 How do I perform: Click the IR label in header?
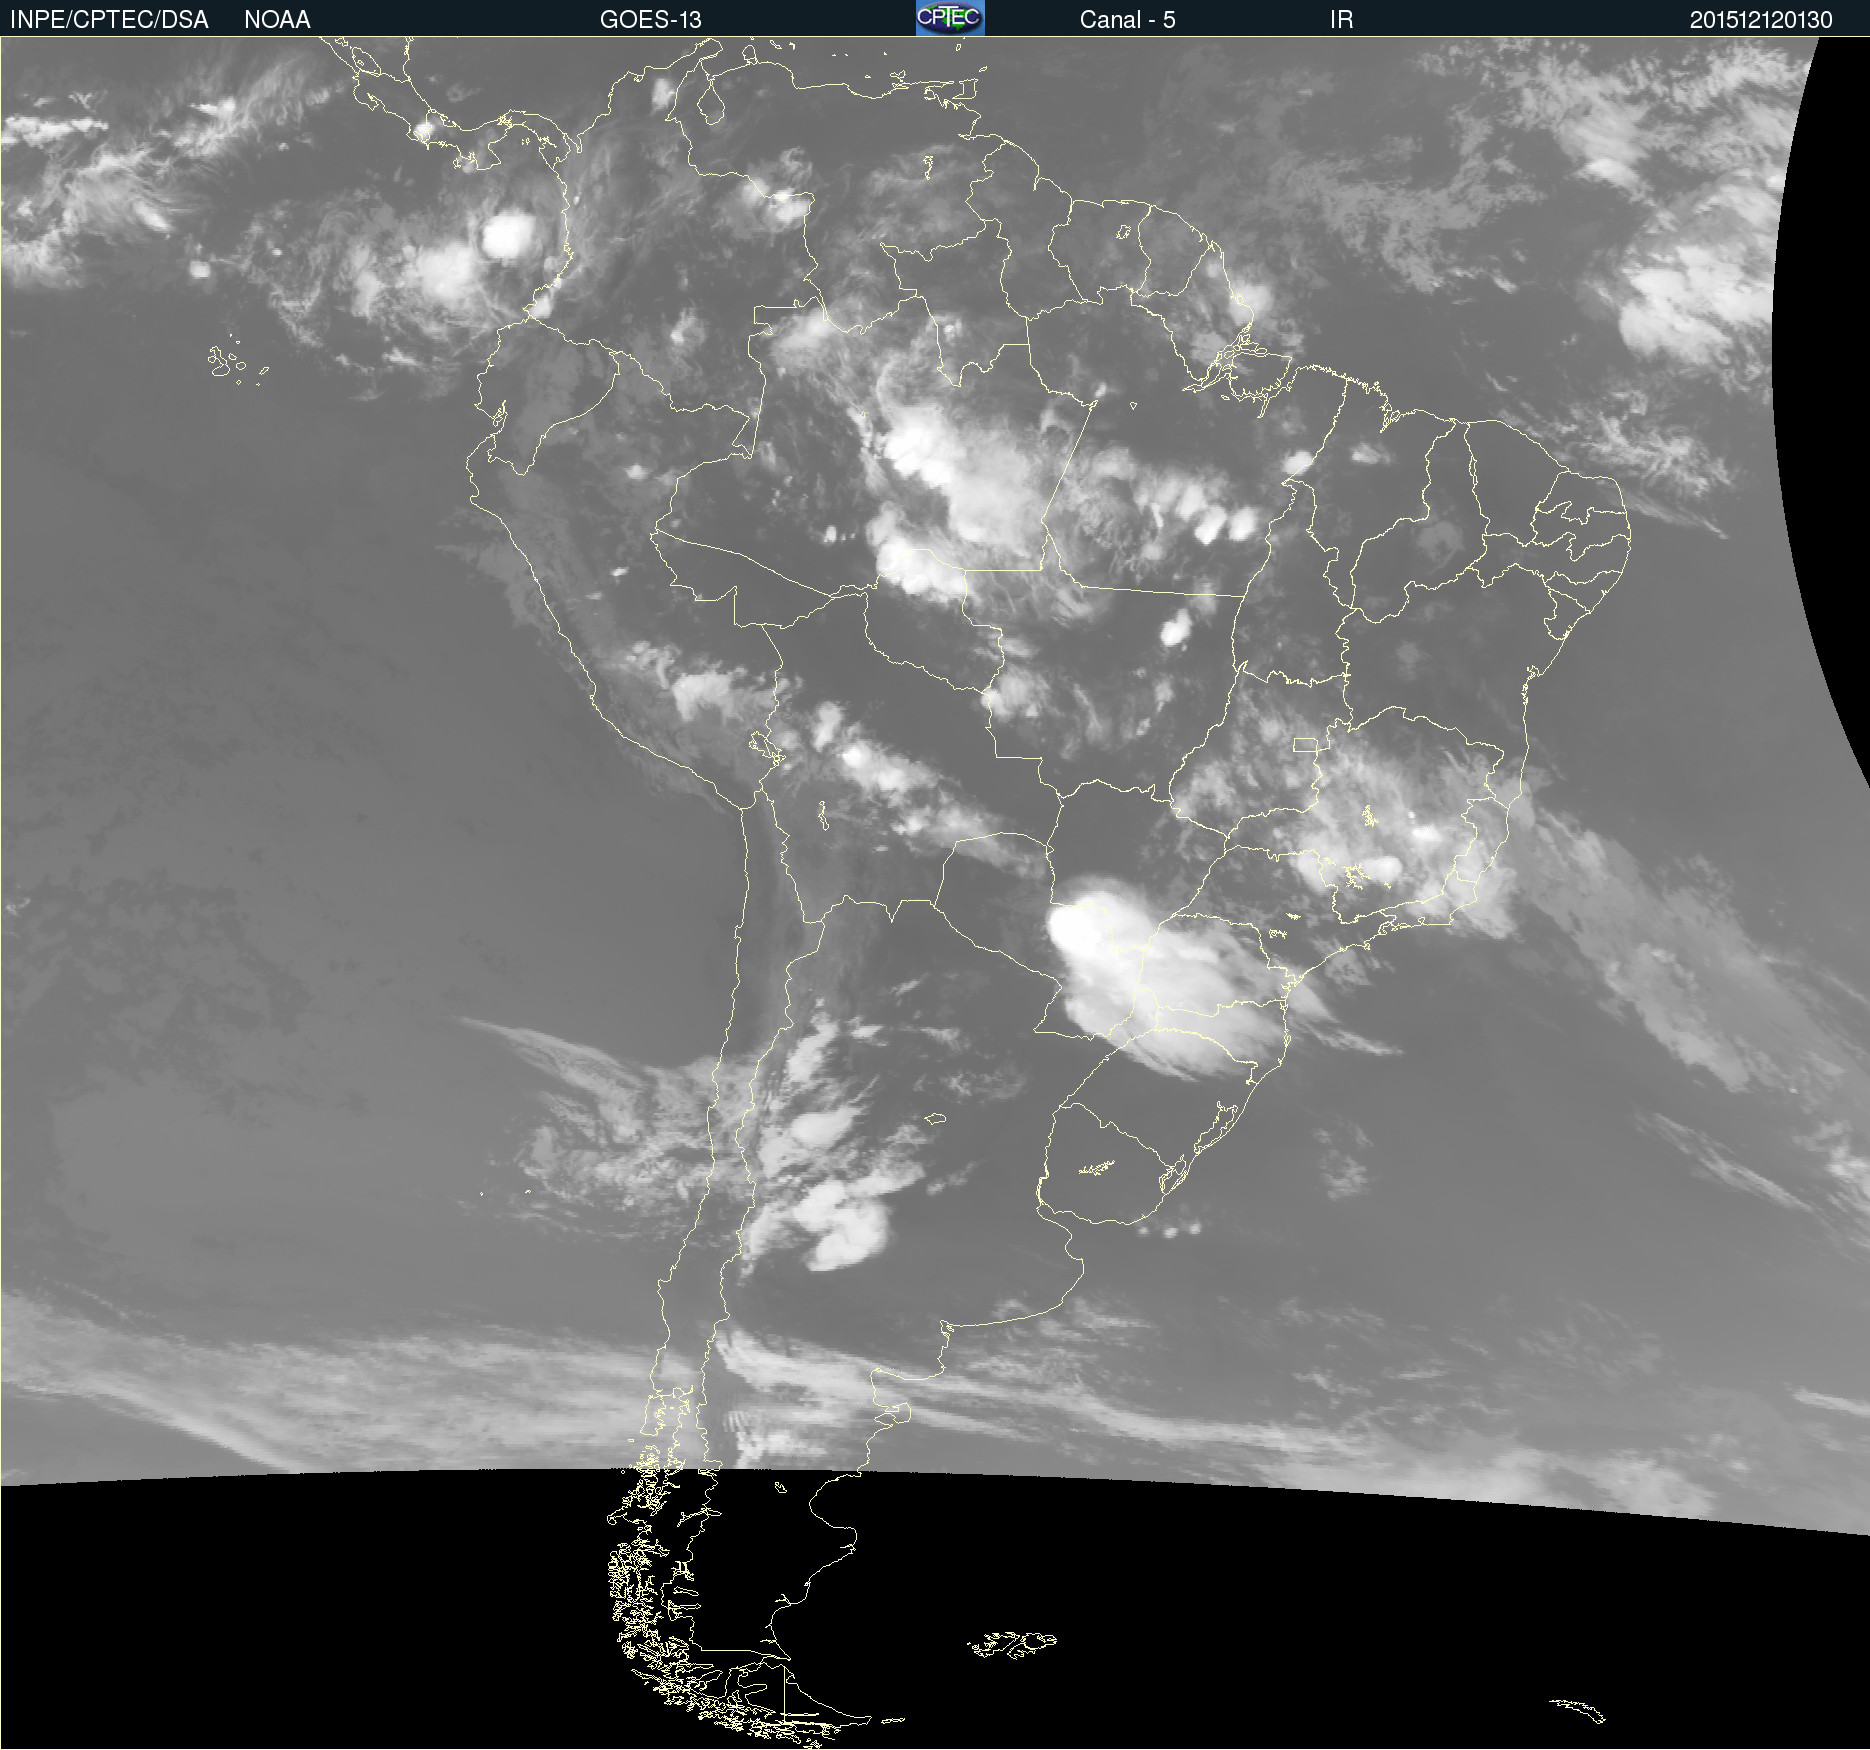[x=1341, y=20]
